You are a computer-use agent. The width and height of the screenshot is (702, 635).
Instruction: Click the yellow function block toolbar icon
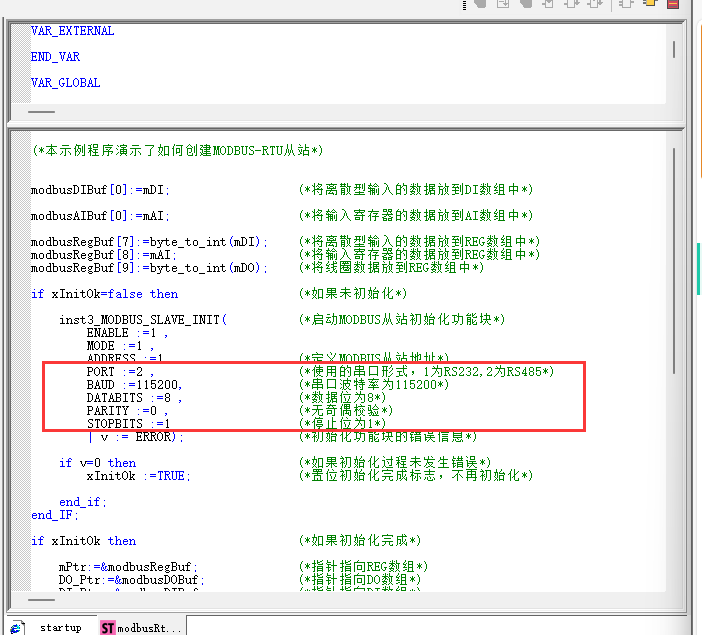click(650, 4)
